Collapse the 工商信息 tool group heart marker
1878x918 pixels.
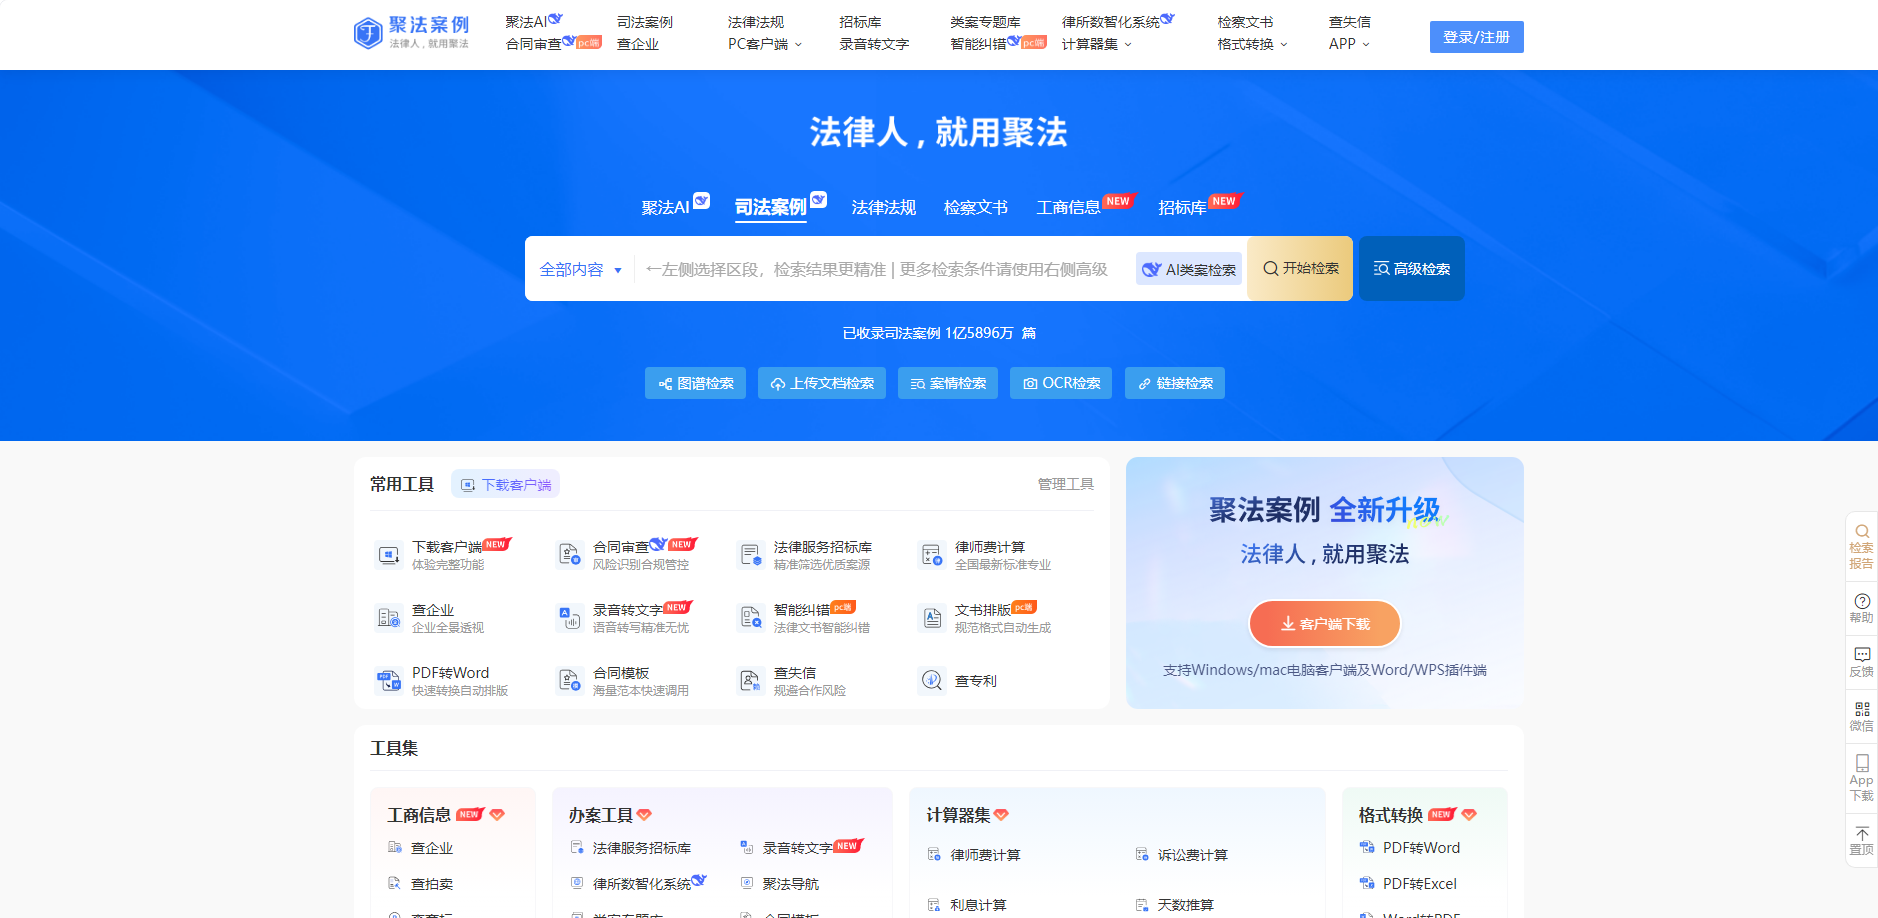(x=497, y=814)
